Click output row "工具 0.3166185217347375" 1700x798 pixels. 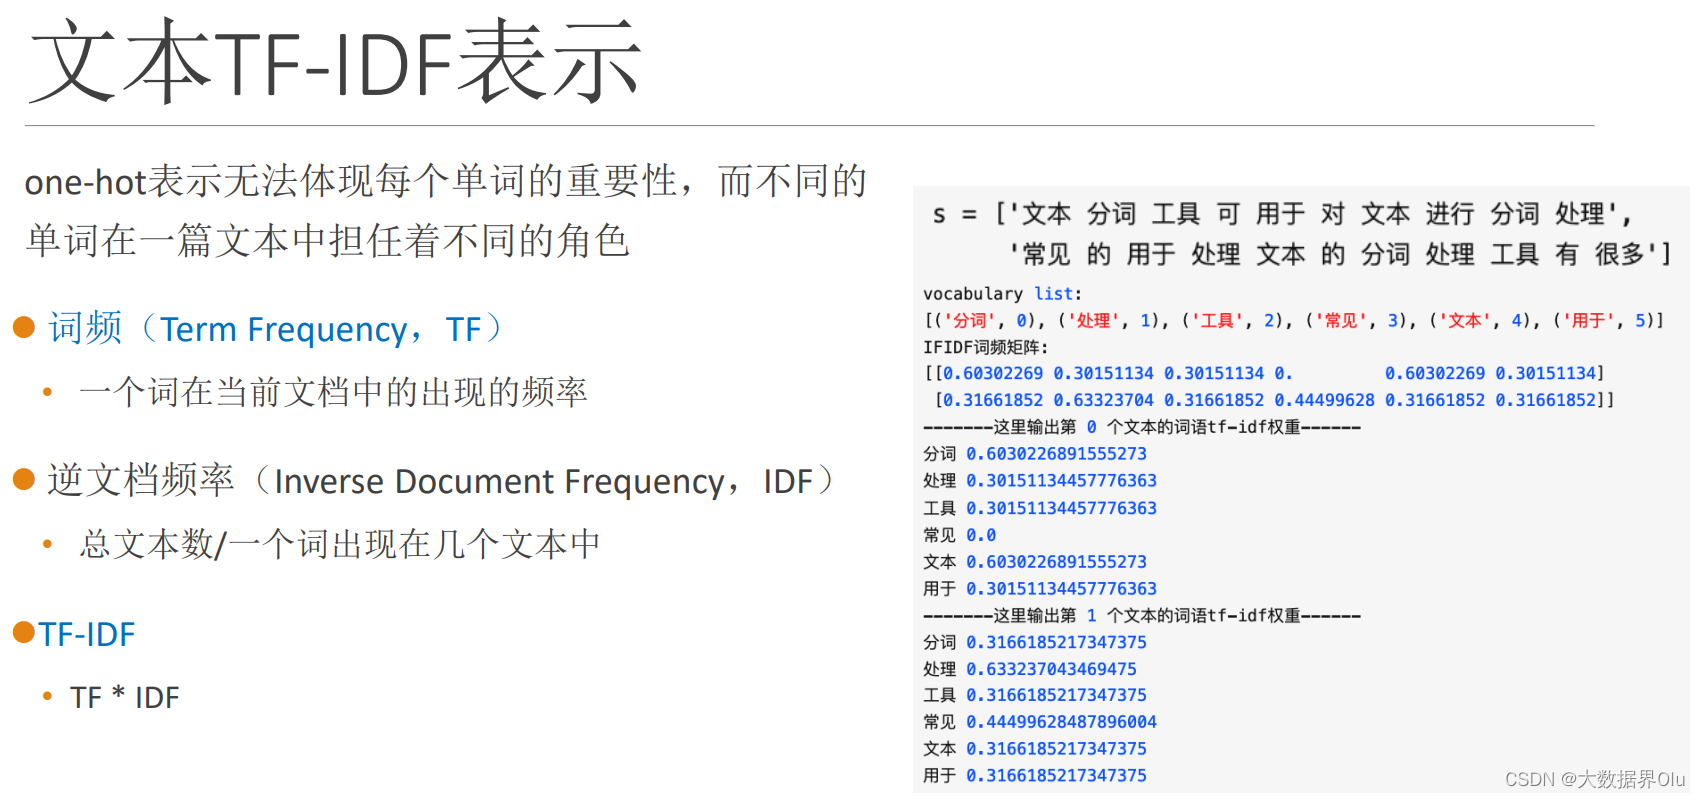tap(1035, 695)
